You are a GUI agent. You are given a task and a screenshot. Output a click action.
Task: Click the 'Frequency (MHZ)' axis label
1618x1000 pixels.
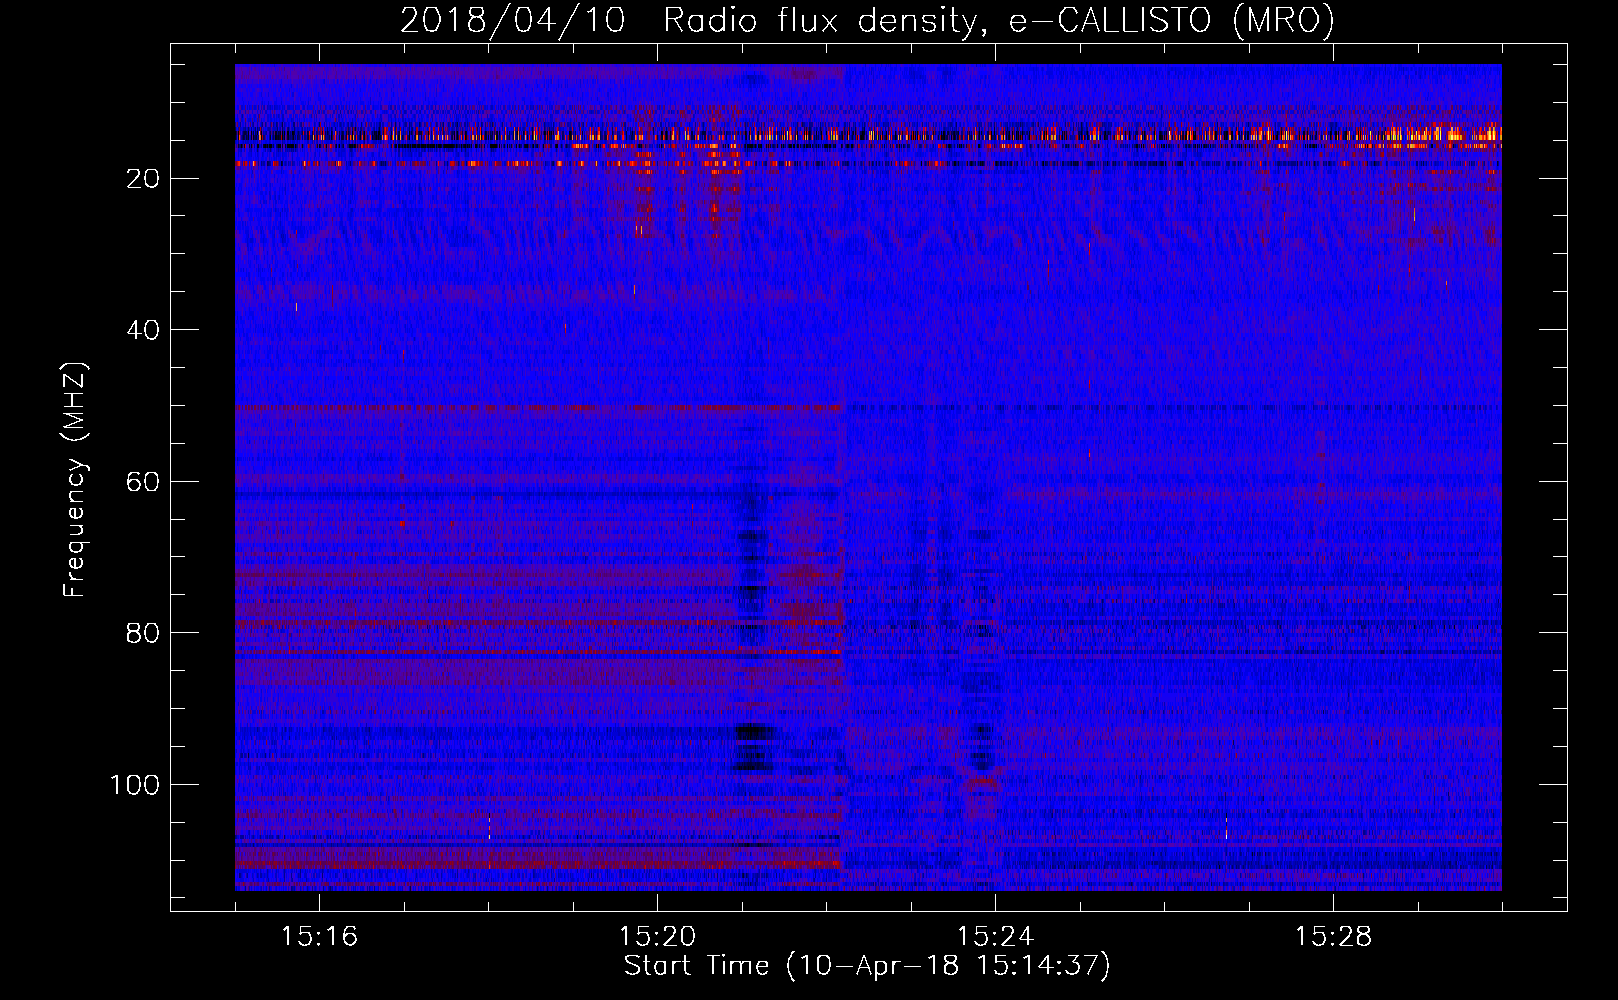click(75, 480)
